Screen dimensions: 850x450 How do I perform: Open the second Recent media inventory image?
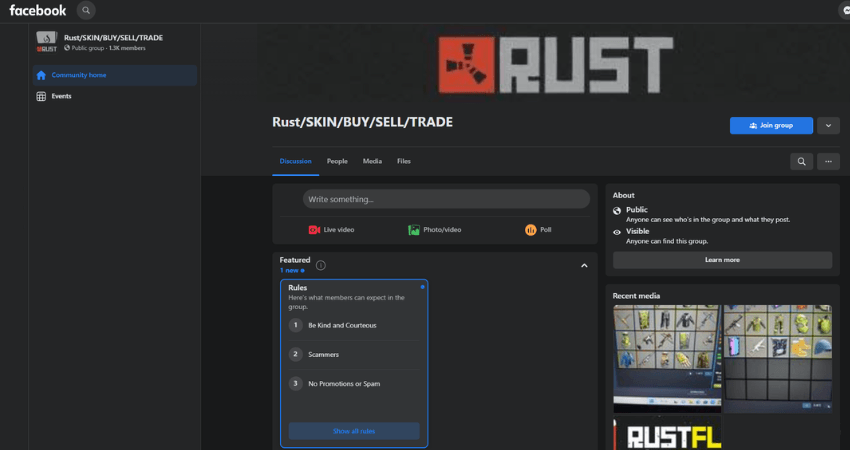778,358
